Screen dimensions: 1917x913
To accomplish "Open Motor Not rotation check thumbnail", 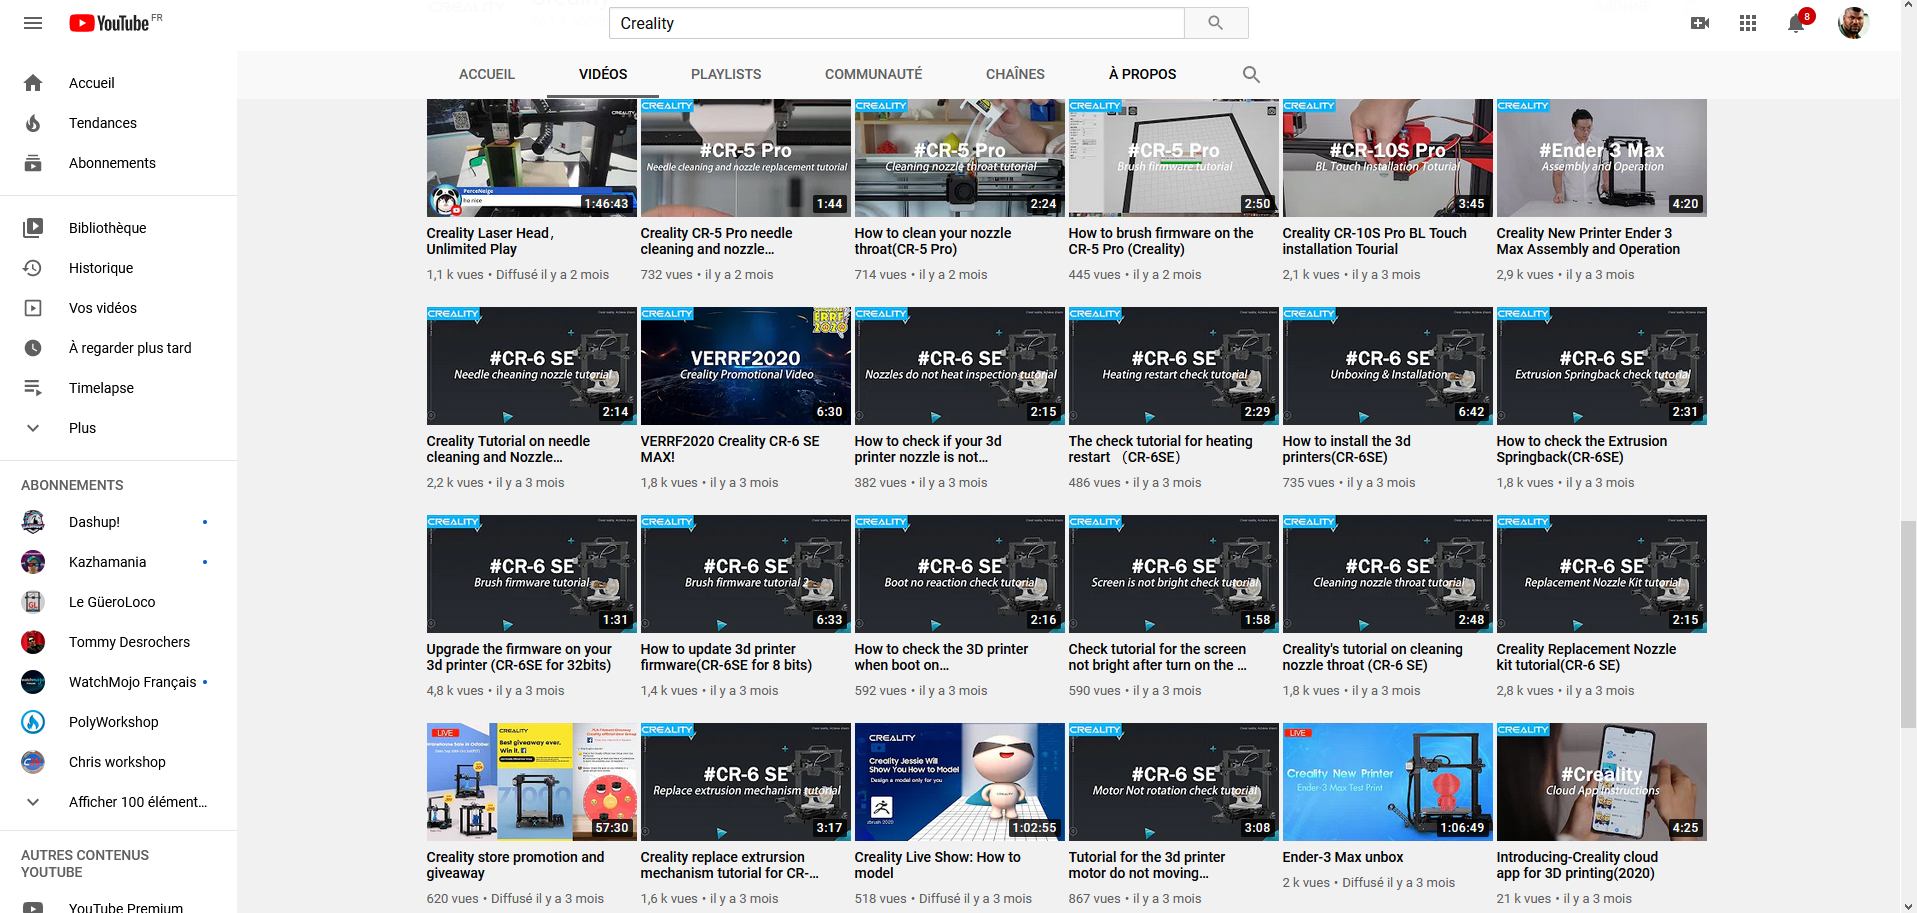I will [1173, 782].
